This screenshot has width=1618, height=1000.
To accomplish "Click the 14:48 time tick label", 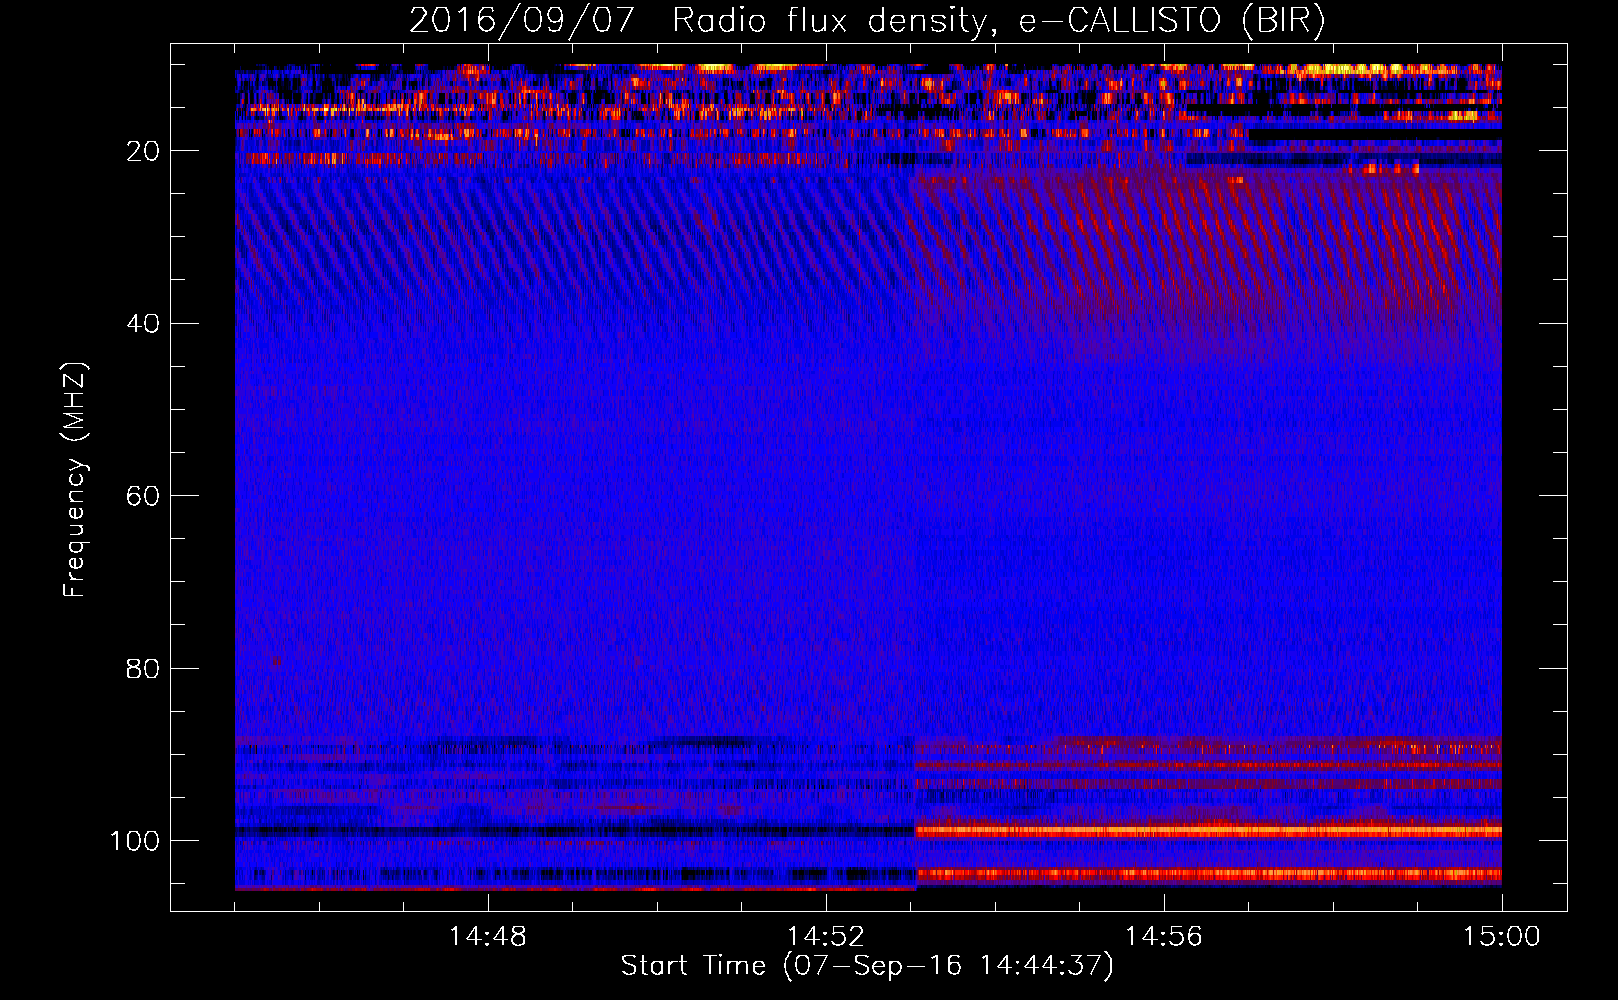I will [488, 937].
